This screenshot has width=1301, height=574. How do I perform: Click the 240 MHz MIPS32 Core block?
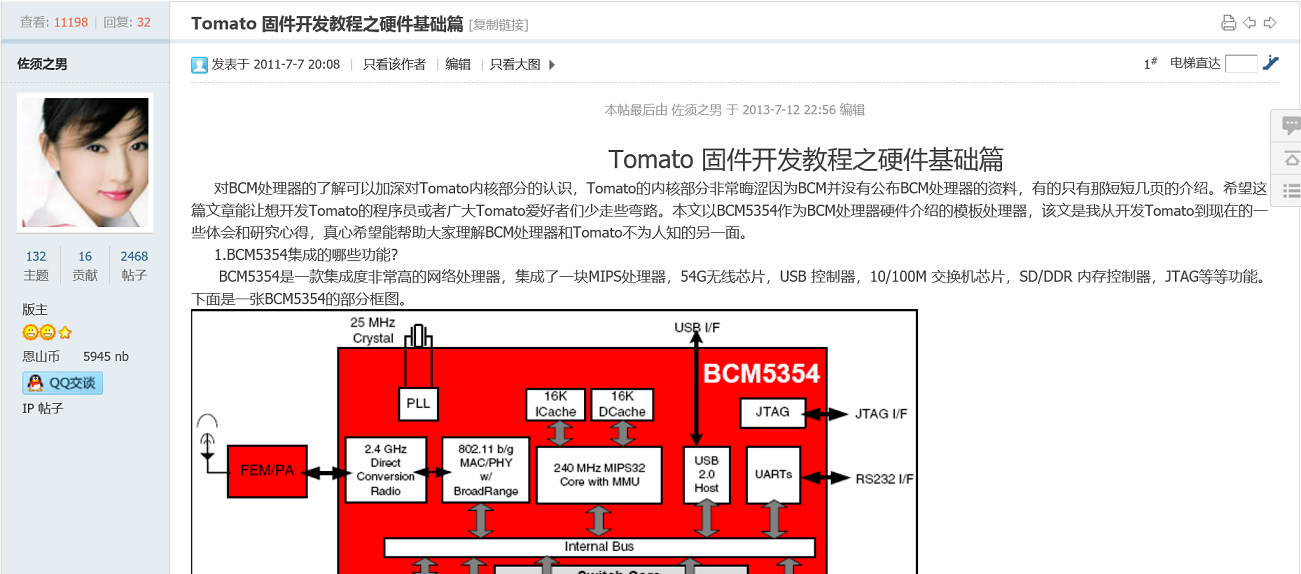[x=598, y=475]
